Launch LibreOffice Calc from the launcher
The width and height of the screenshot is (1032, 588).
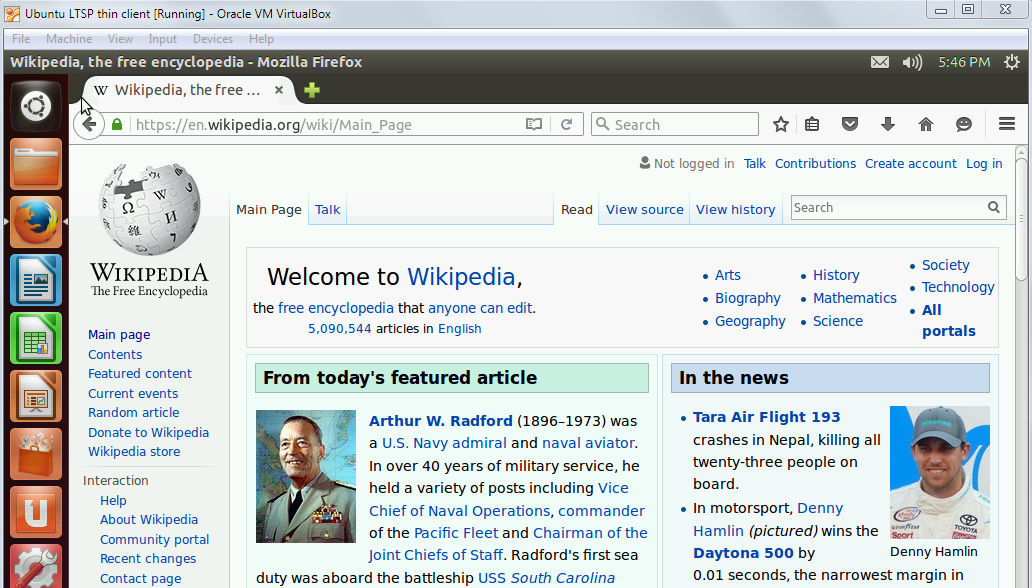pos(36,338)
